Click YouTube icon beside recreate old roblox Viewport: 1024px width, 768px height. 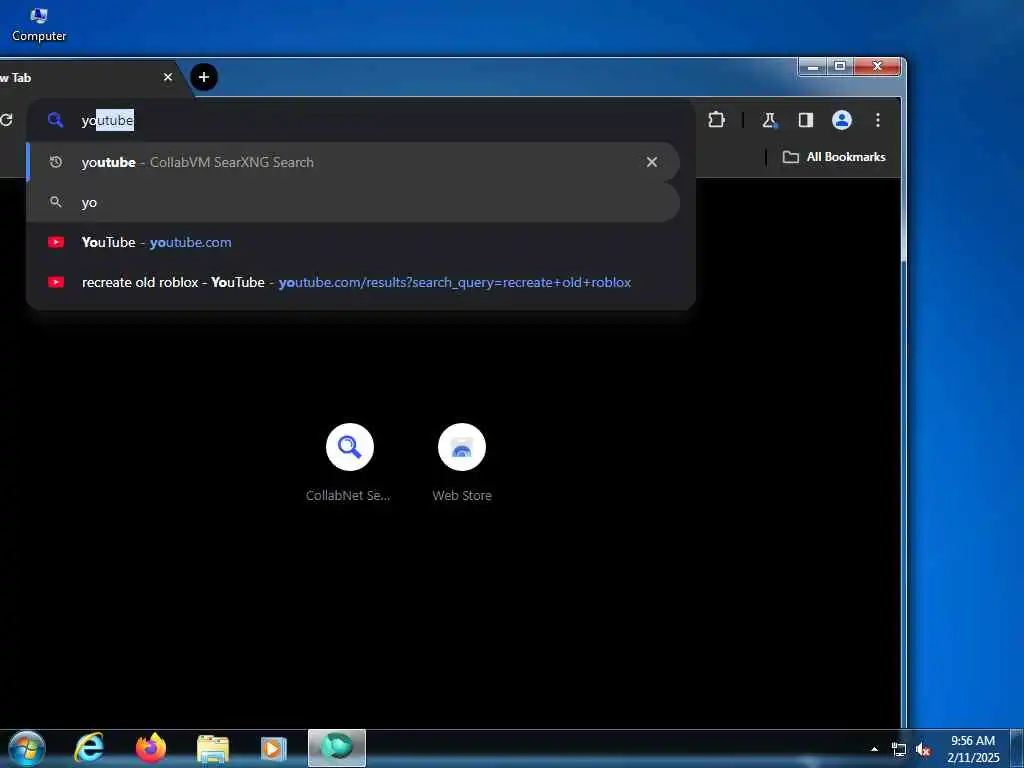(x=56, y=282)
